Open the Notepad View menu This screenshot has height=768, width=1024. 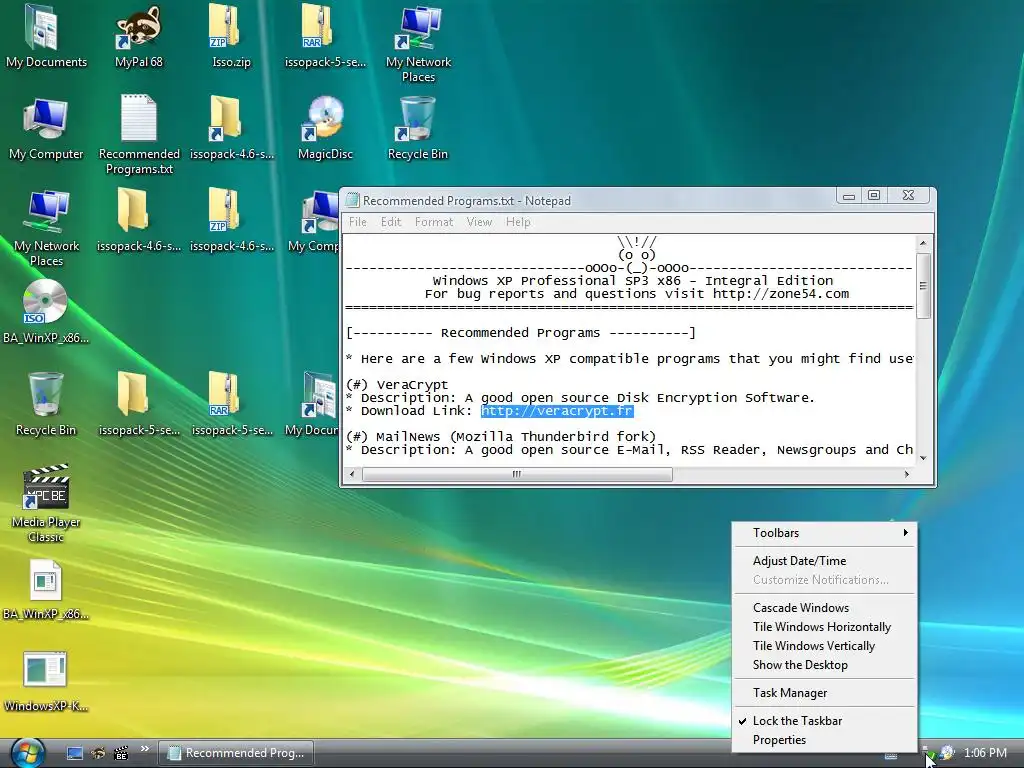(x=479, y=221)
